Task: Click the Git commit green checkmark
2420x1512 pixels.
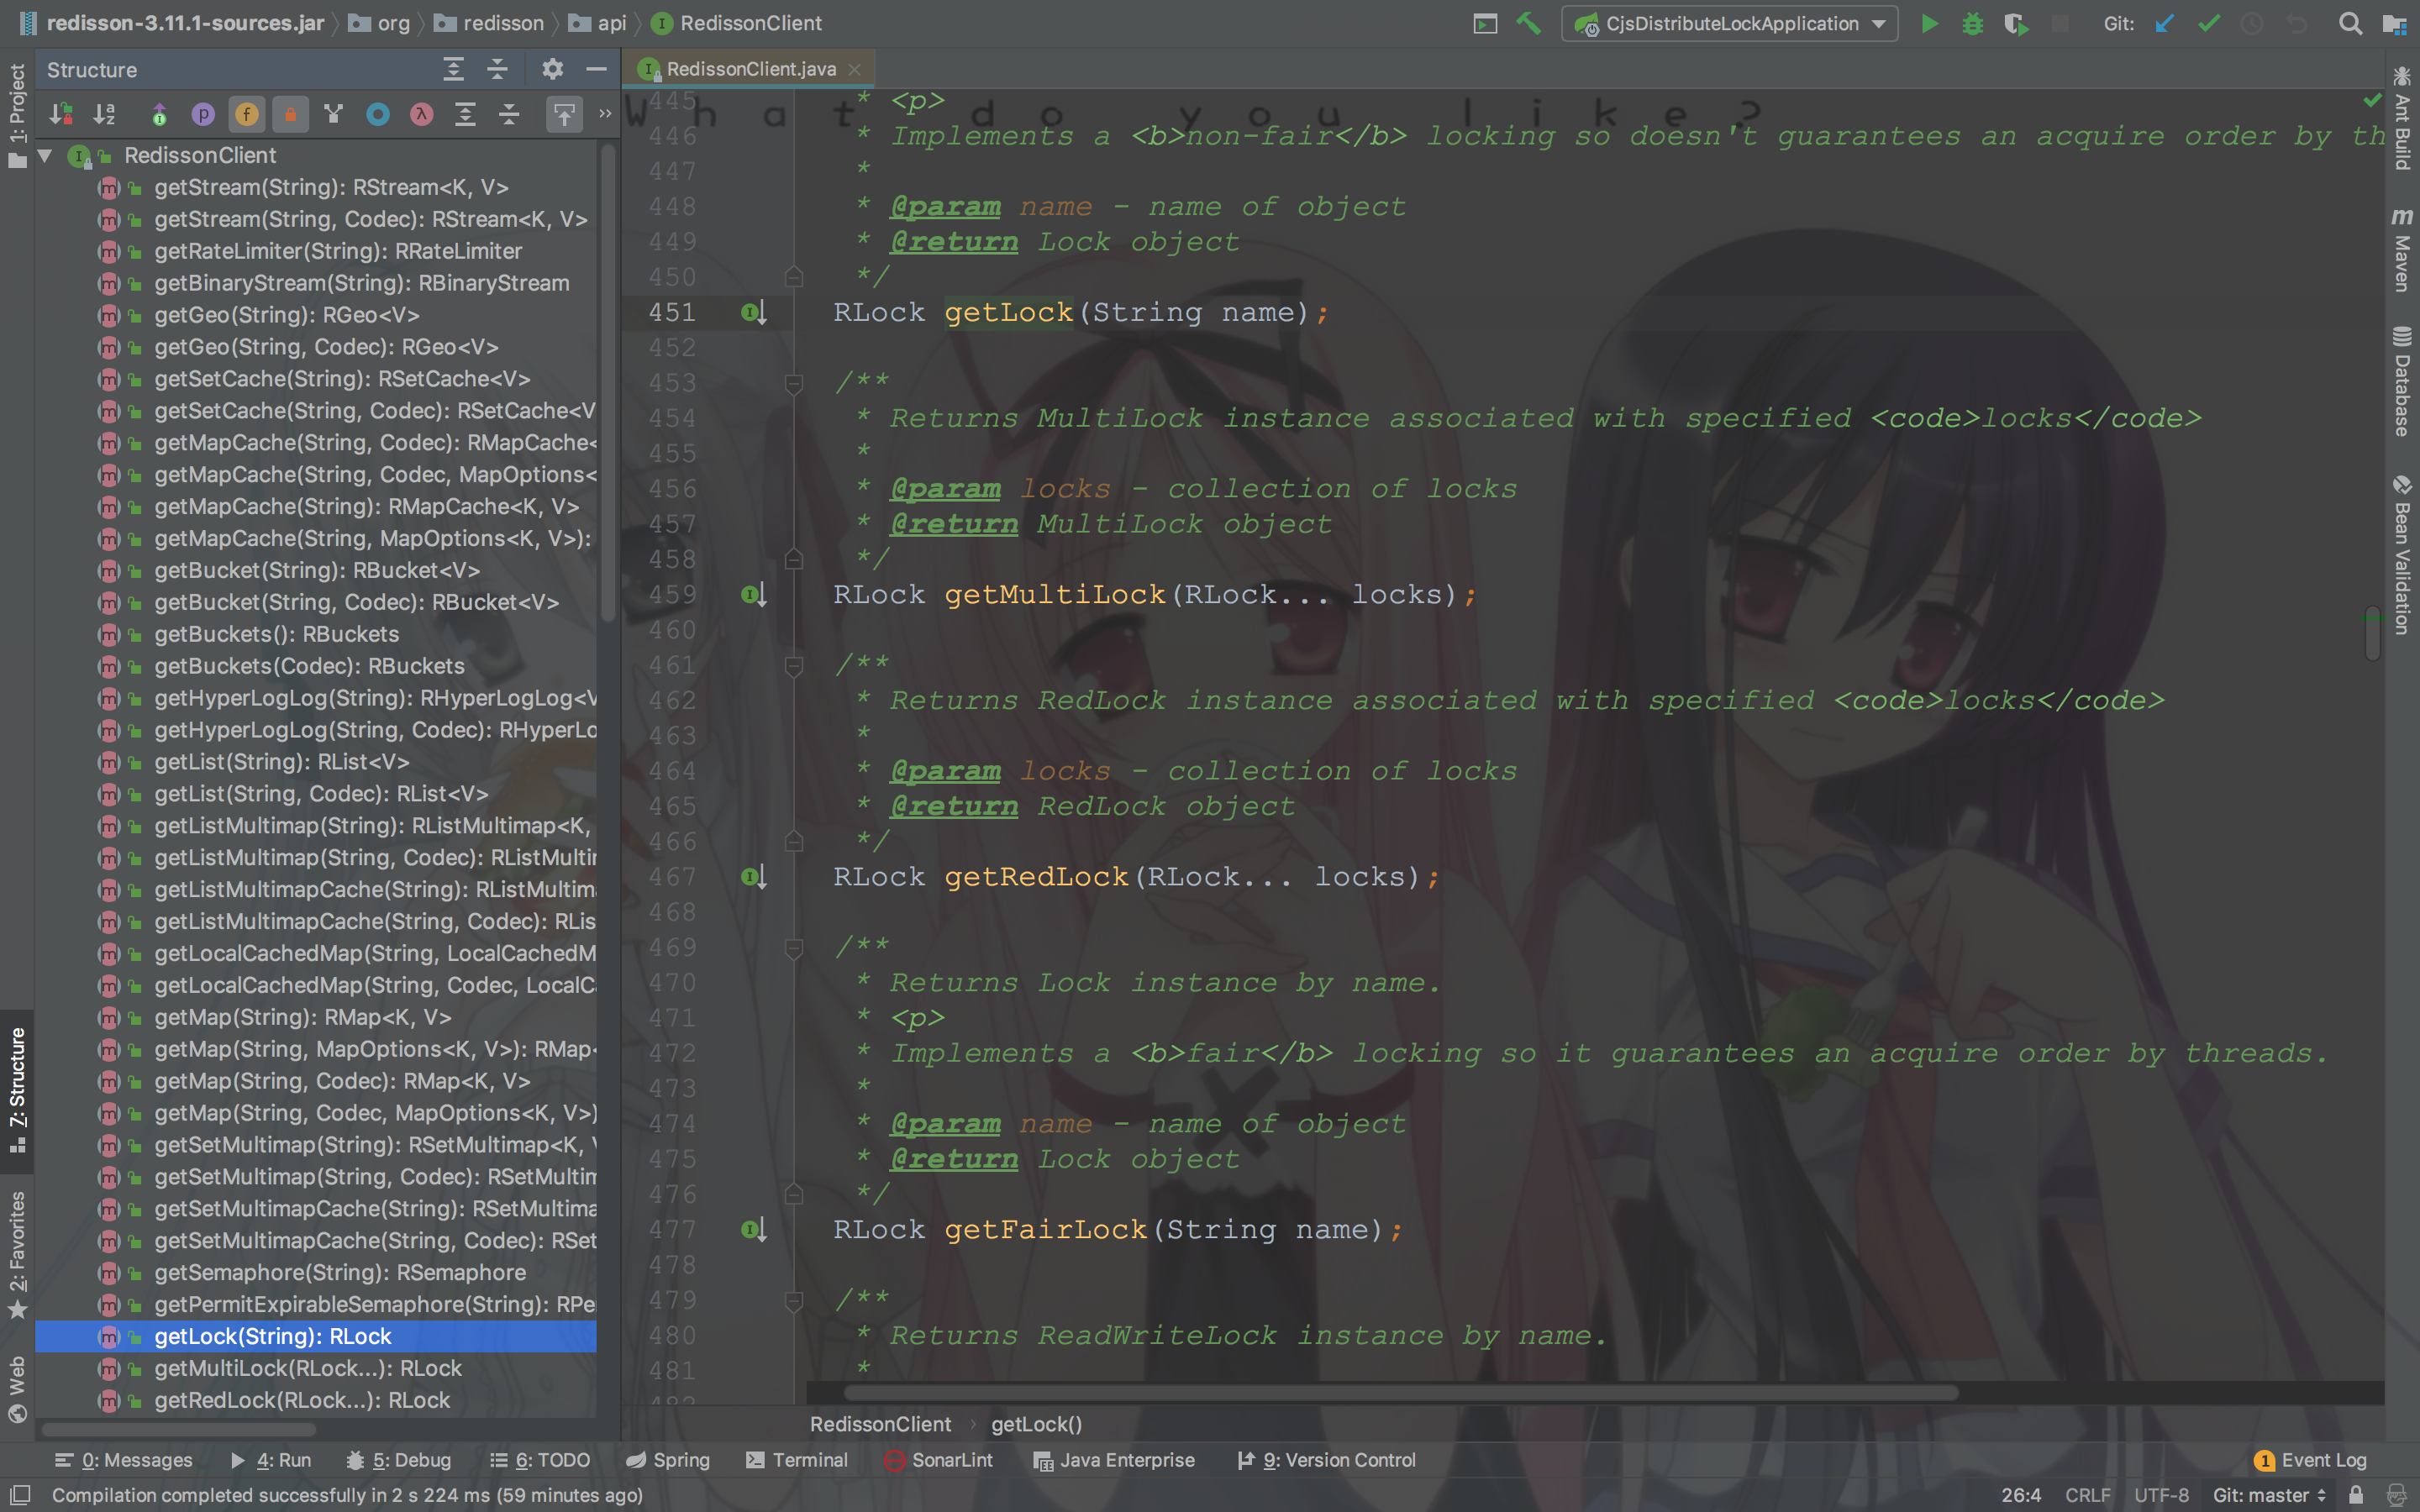Action: (2209, 23)
